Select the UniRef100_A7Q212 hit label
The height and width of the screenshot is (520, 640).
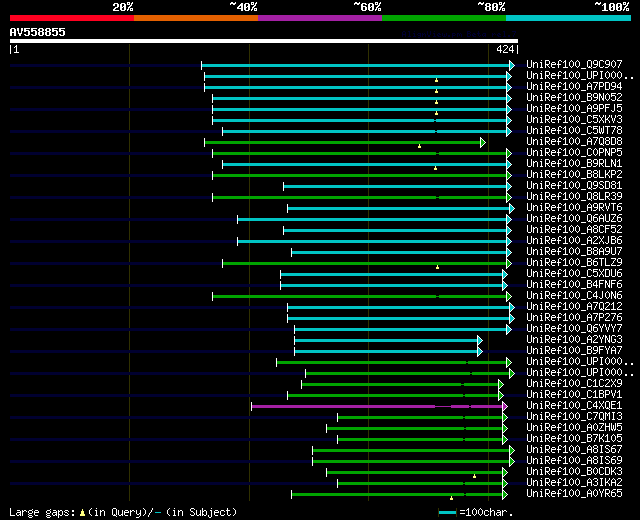pyautogui.click(x=574, y=307)
